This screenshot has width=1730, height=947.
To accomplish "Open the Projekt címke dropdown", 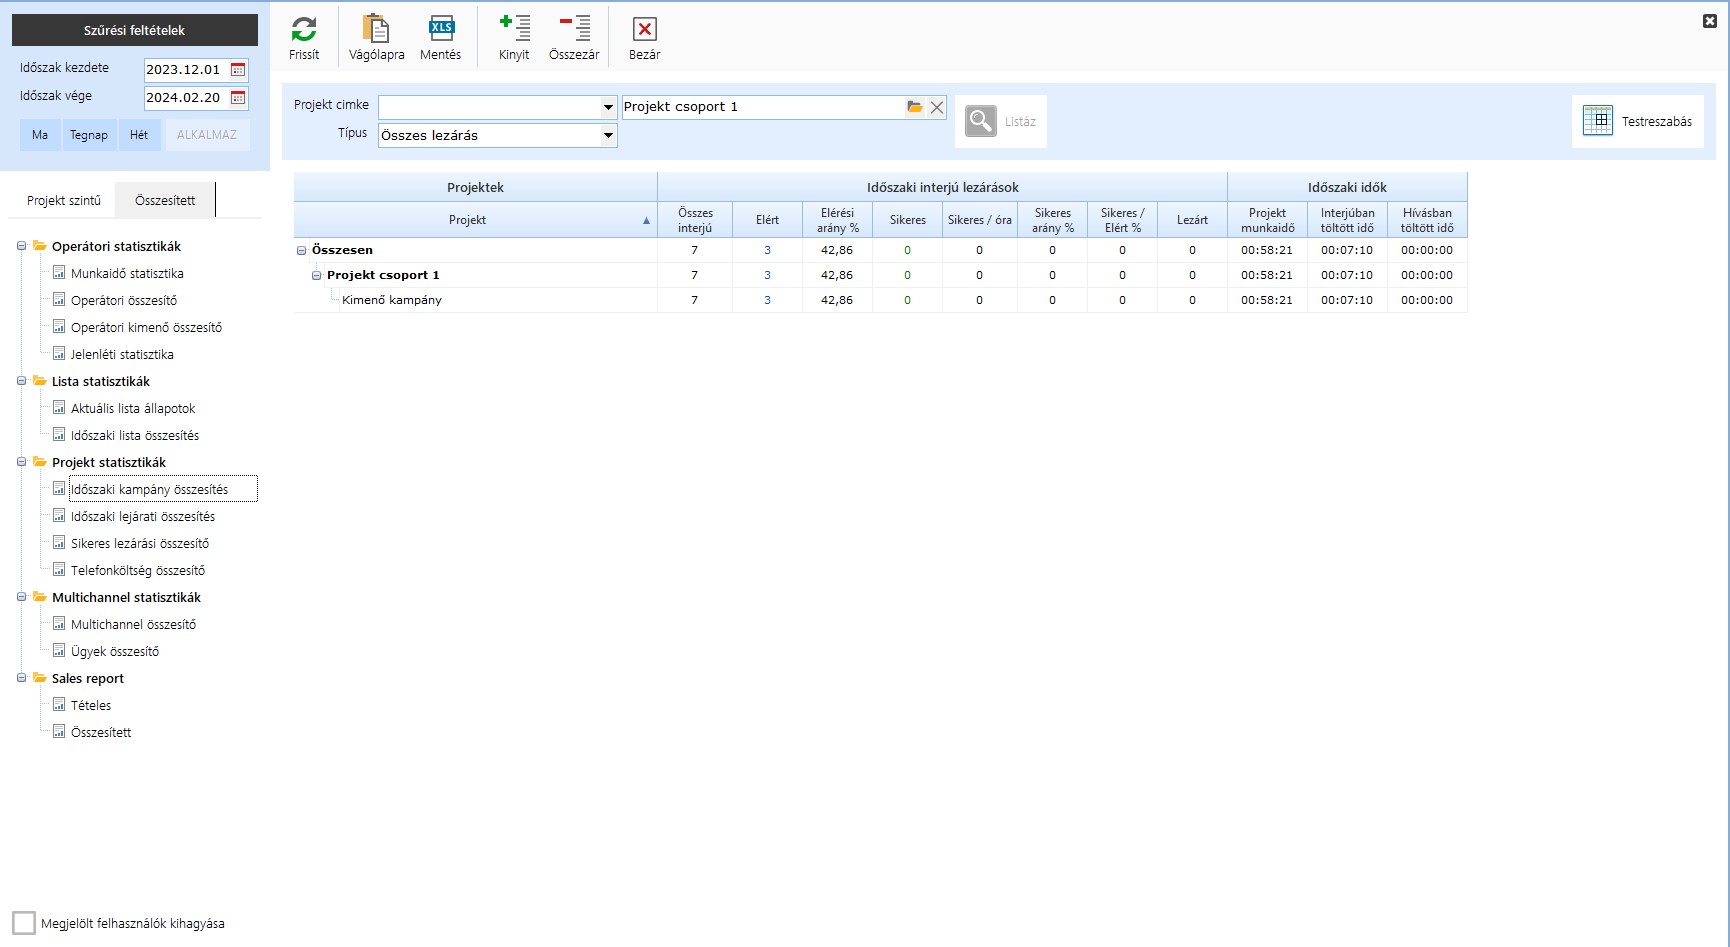I will tap(608, 107).
